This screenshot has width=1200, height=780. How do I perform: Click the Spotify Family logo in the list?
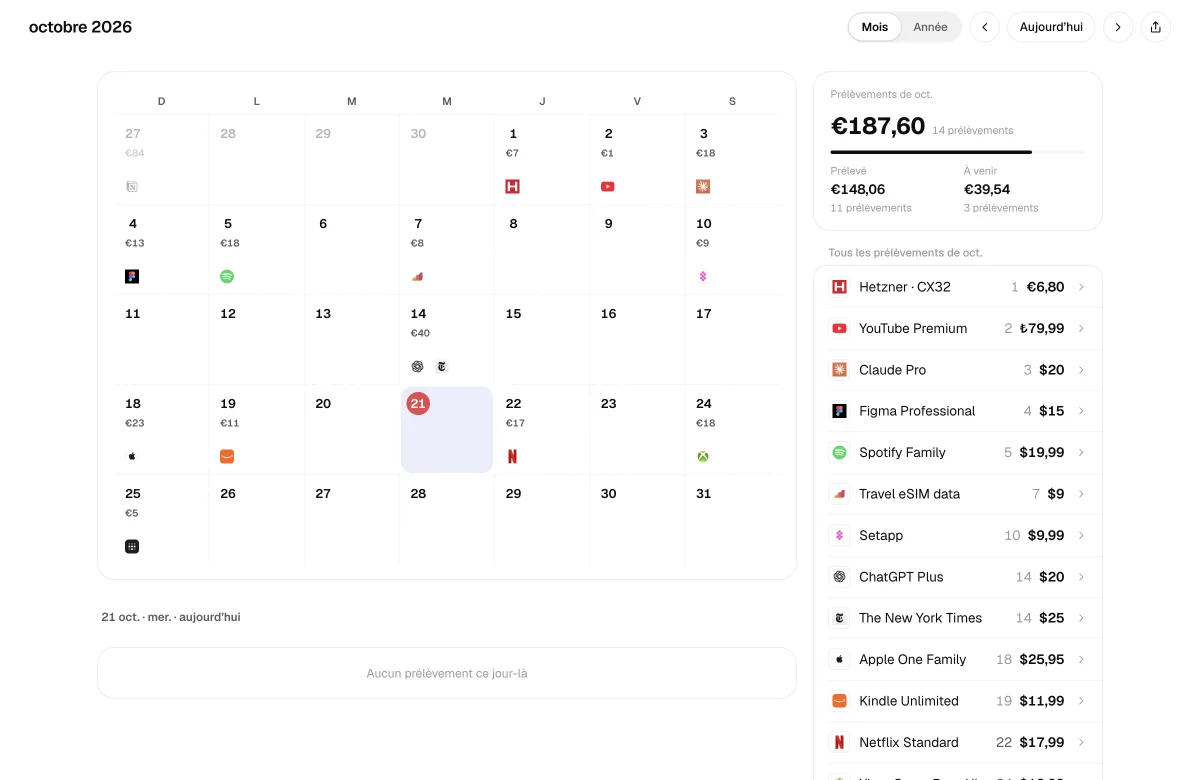pos(840,452)
